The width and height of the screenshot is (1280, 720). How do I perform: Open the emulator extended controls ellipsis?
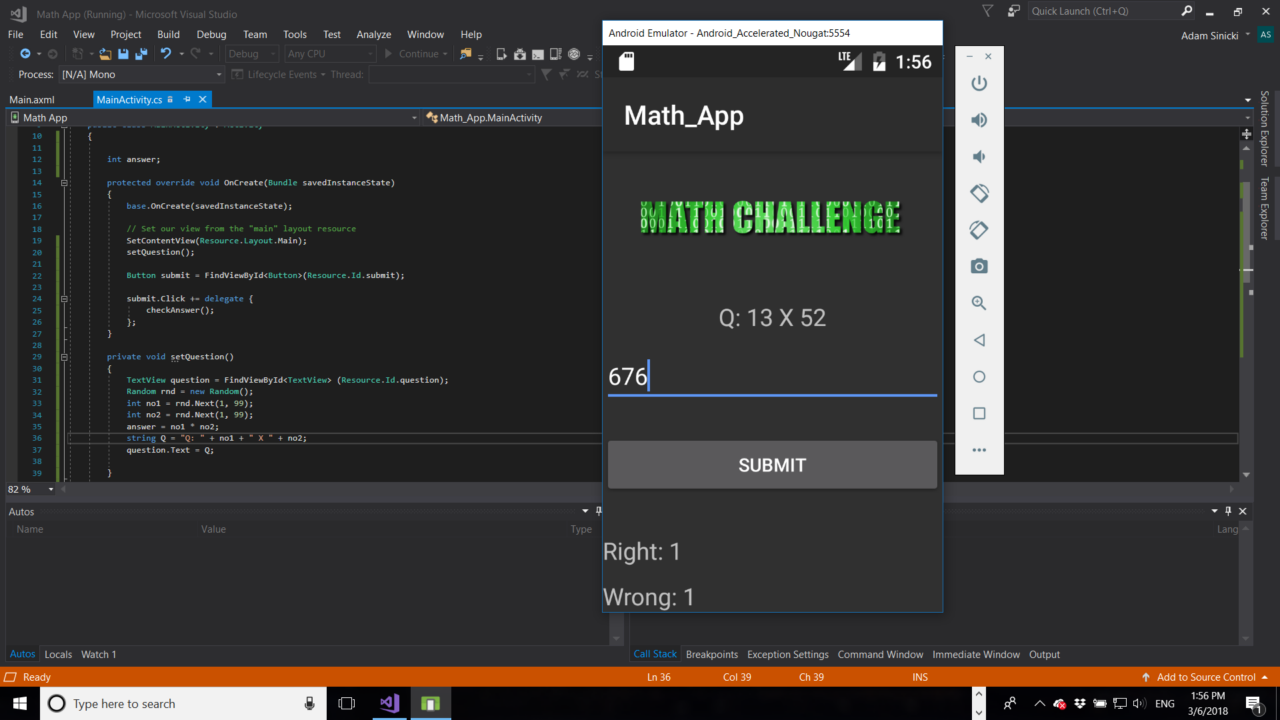[x=979, y=450]
